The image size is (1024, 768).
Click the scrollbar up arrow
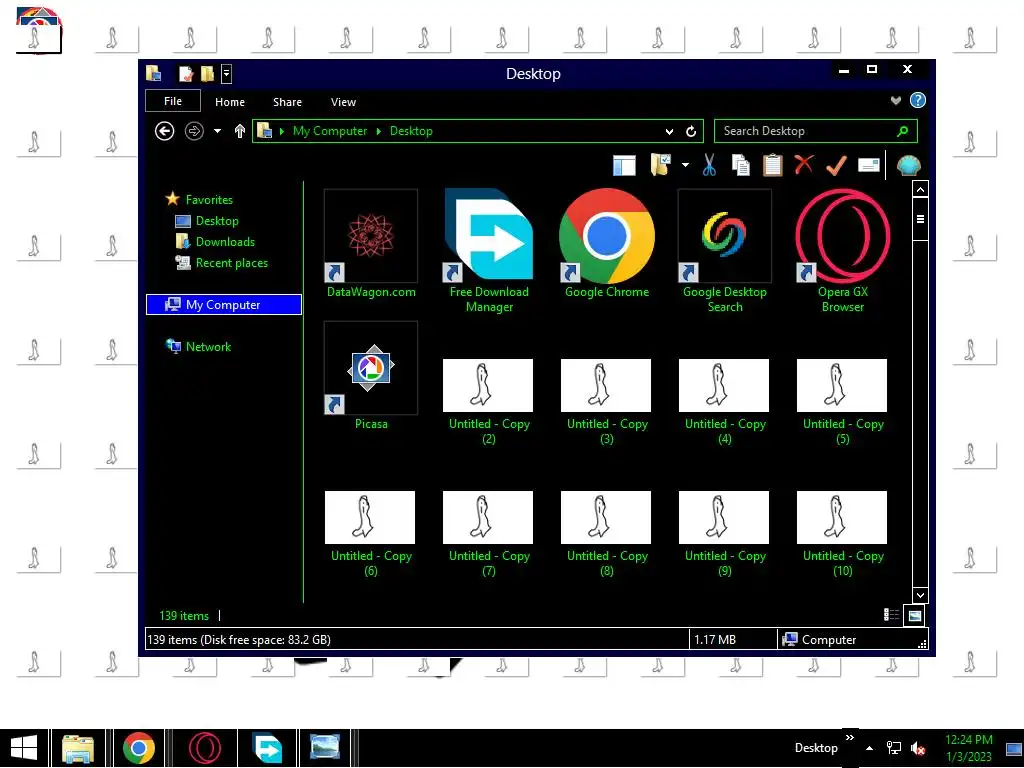(920, 190)
